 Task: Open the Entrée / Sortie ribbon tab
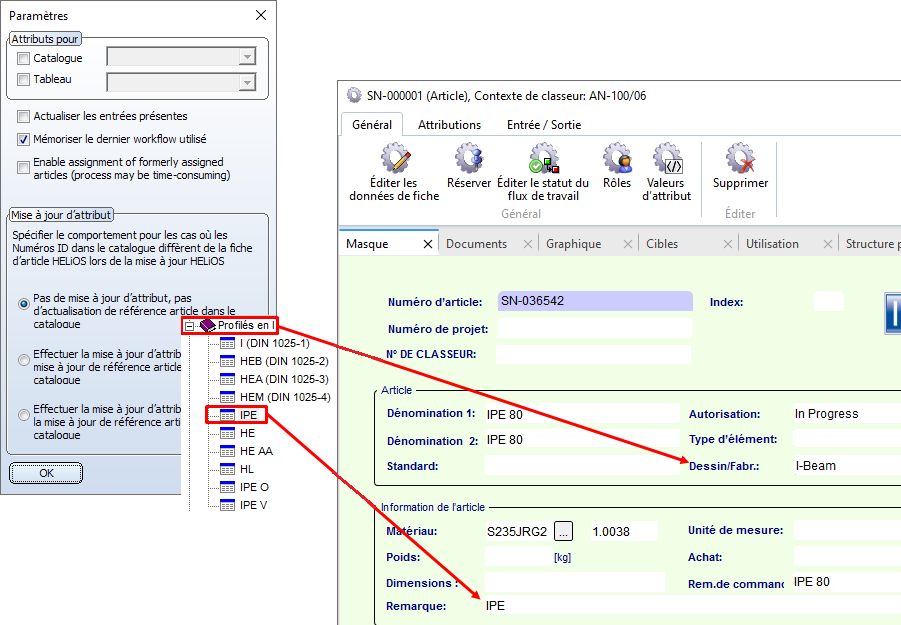click(544, 125)
